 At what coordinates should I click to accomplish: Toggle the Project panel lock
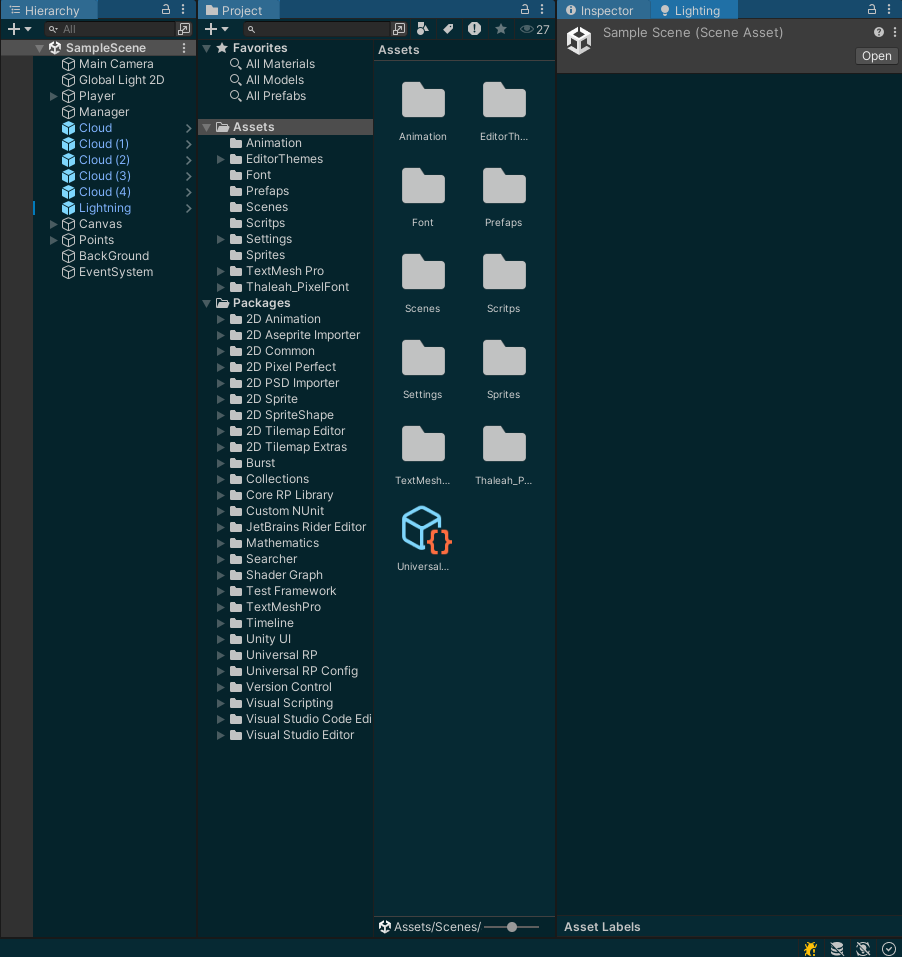(524, 9)
